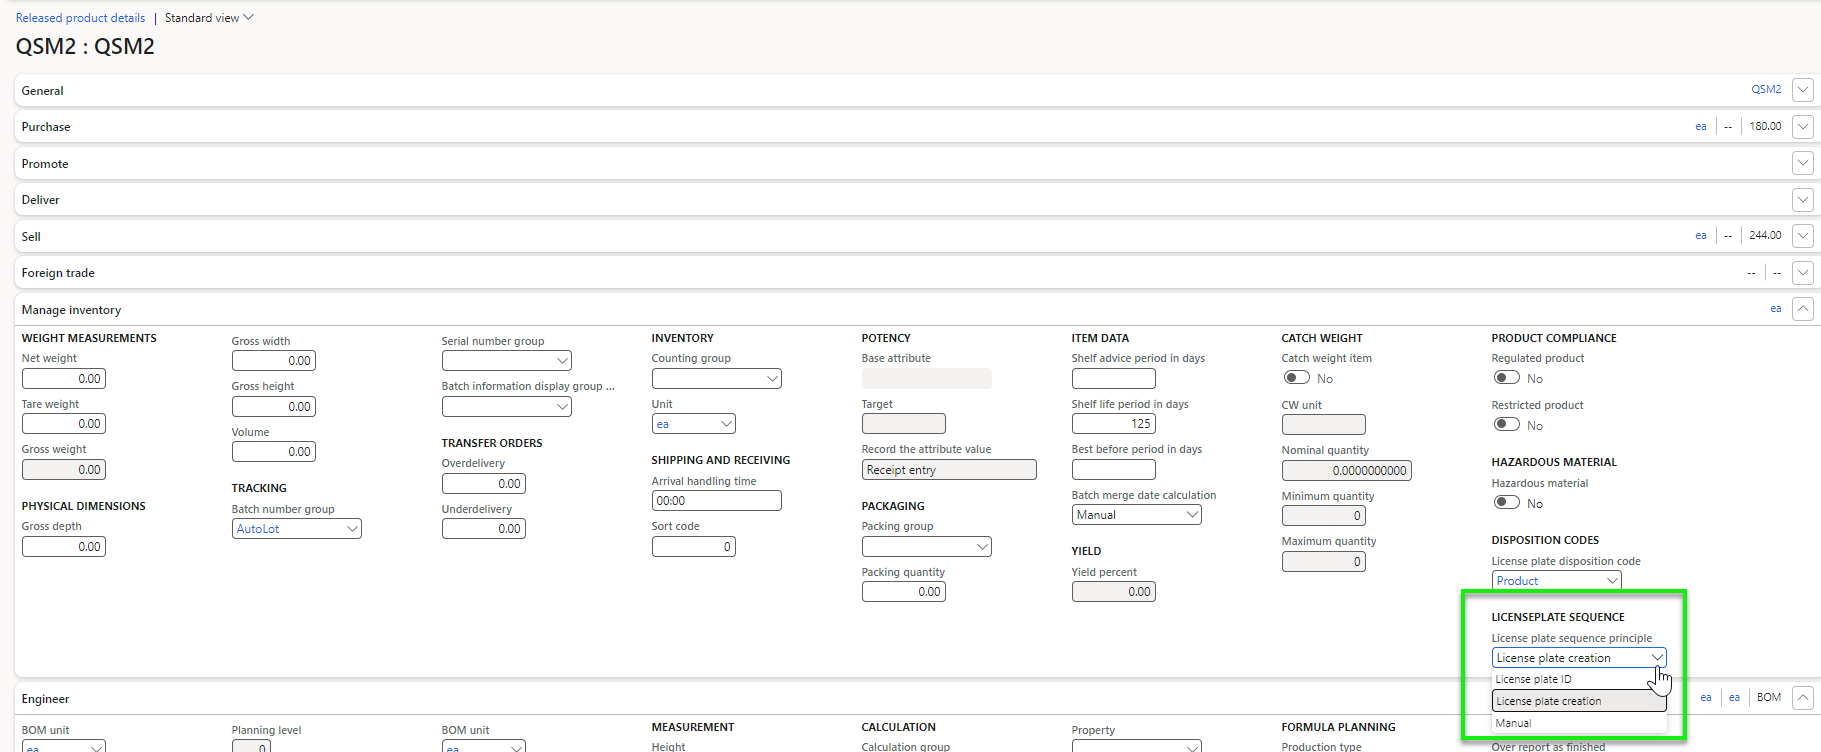Click the QSM2 summary value in General
Image resolution: width=1821 pixels, height=752 pixels.
[1766, 90]
